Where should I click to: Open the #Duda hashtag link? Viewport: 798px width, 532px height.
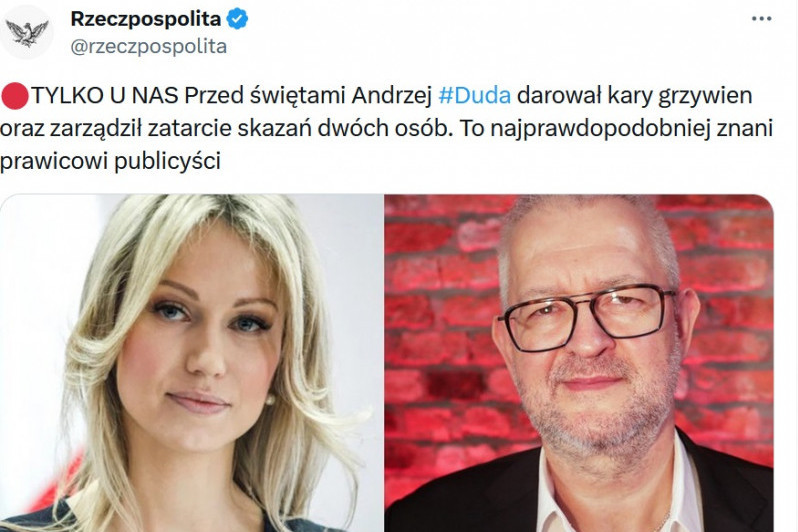tap(474, 96)
